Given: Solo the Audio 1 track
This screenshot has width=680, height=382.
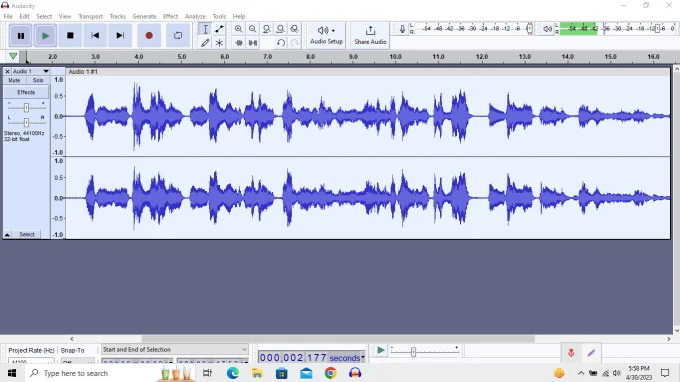Looking at the screenshot, I should coord(38,80).
